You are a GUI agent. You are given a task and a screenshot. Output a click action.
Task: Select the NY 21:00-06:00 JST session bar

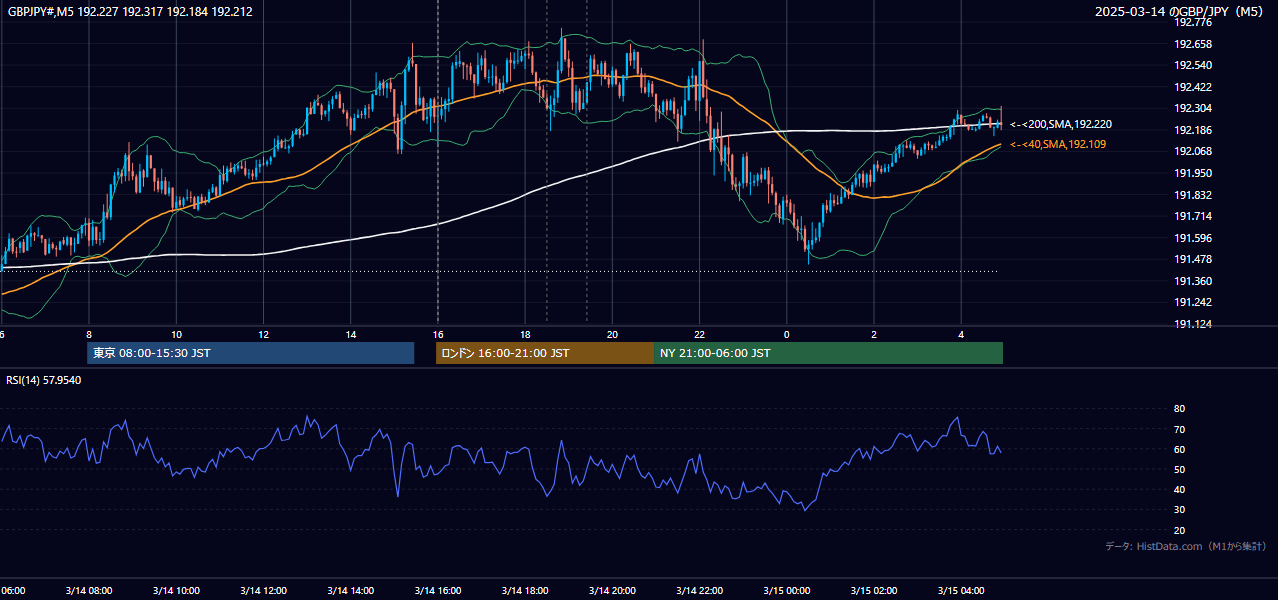pos(828,353)
